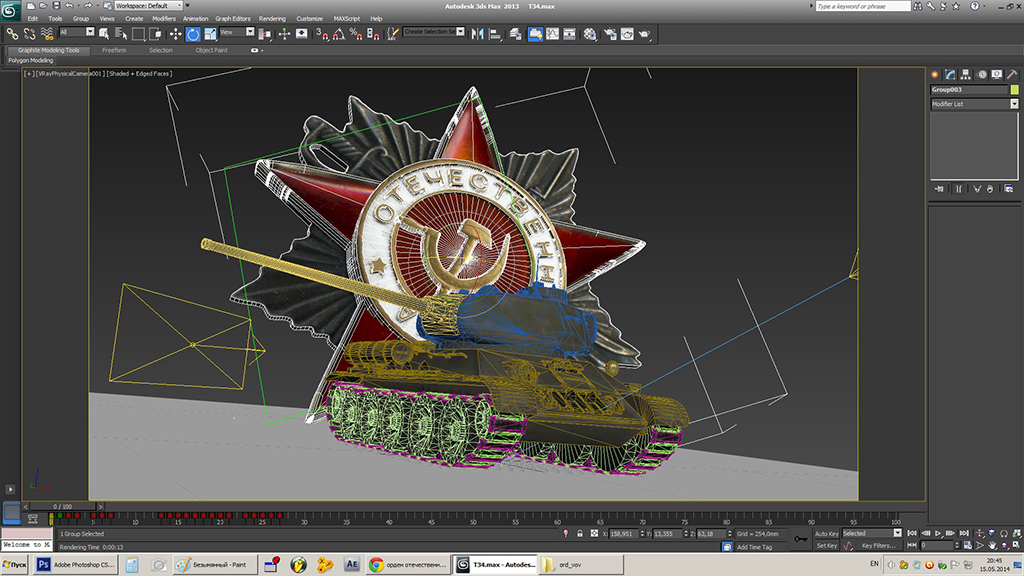Click Use Pivot Point Center icon
1024x576 pixels.
point(265,34)
